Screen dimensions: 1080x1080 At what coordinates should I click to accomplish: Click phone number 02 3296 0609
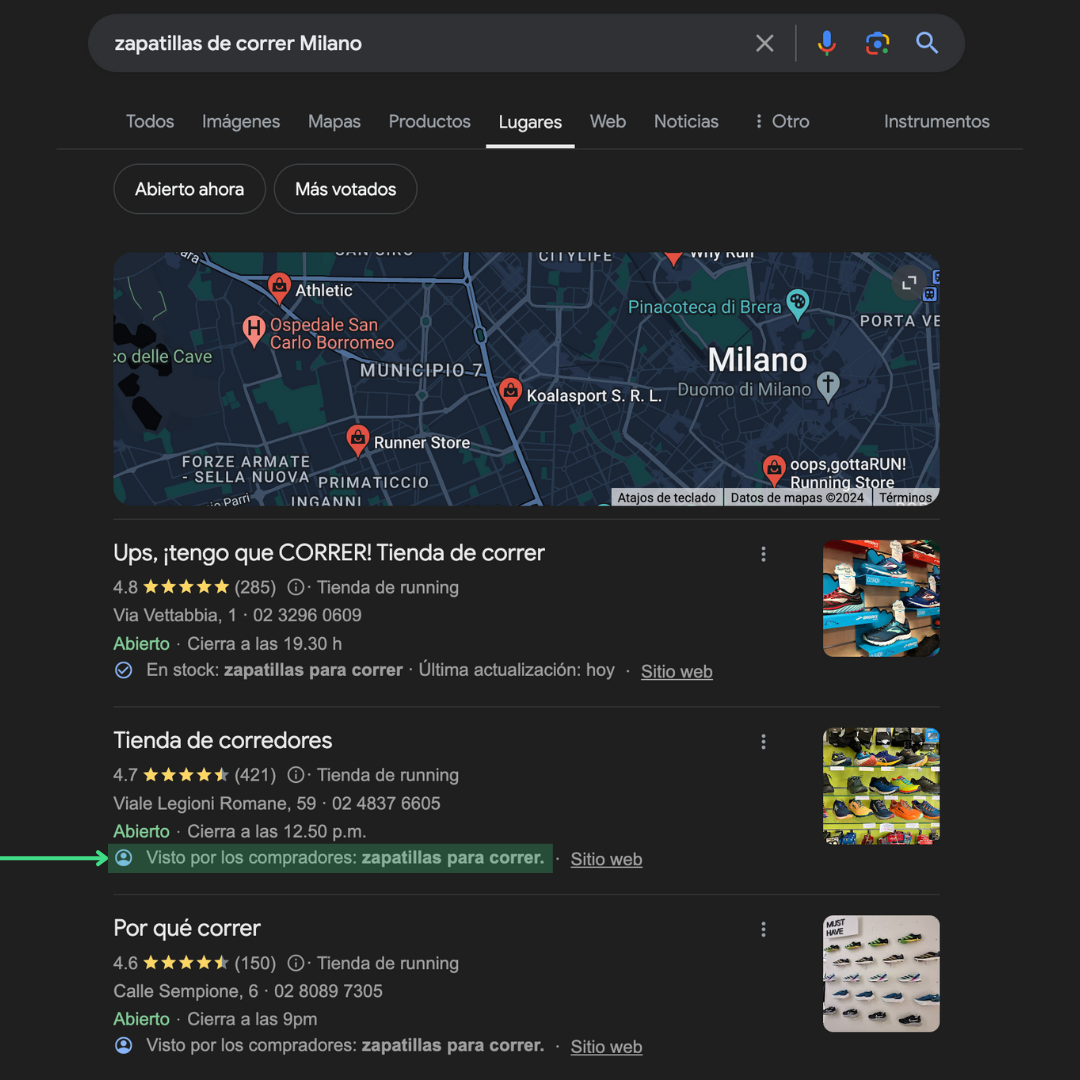307,615
